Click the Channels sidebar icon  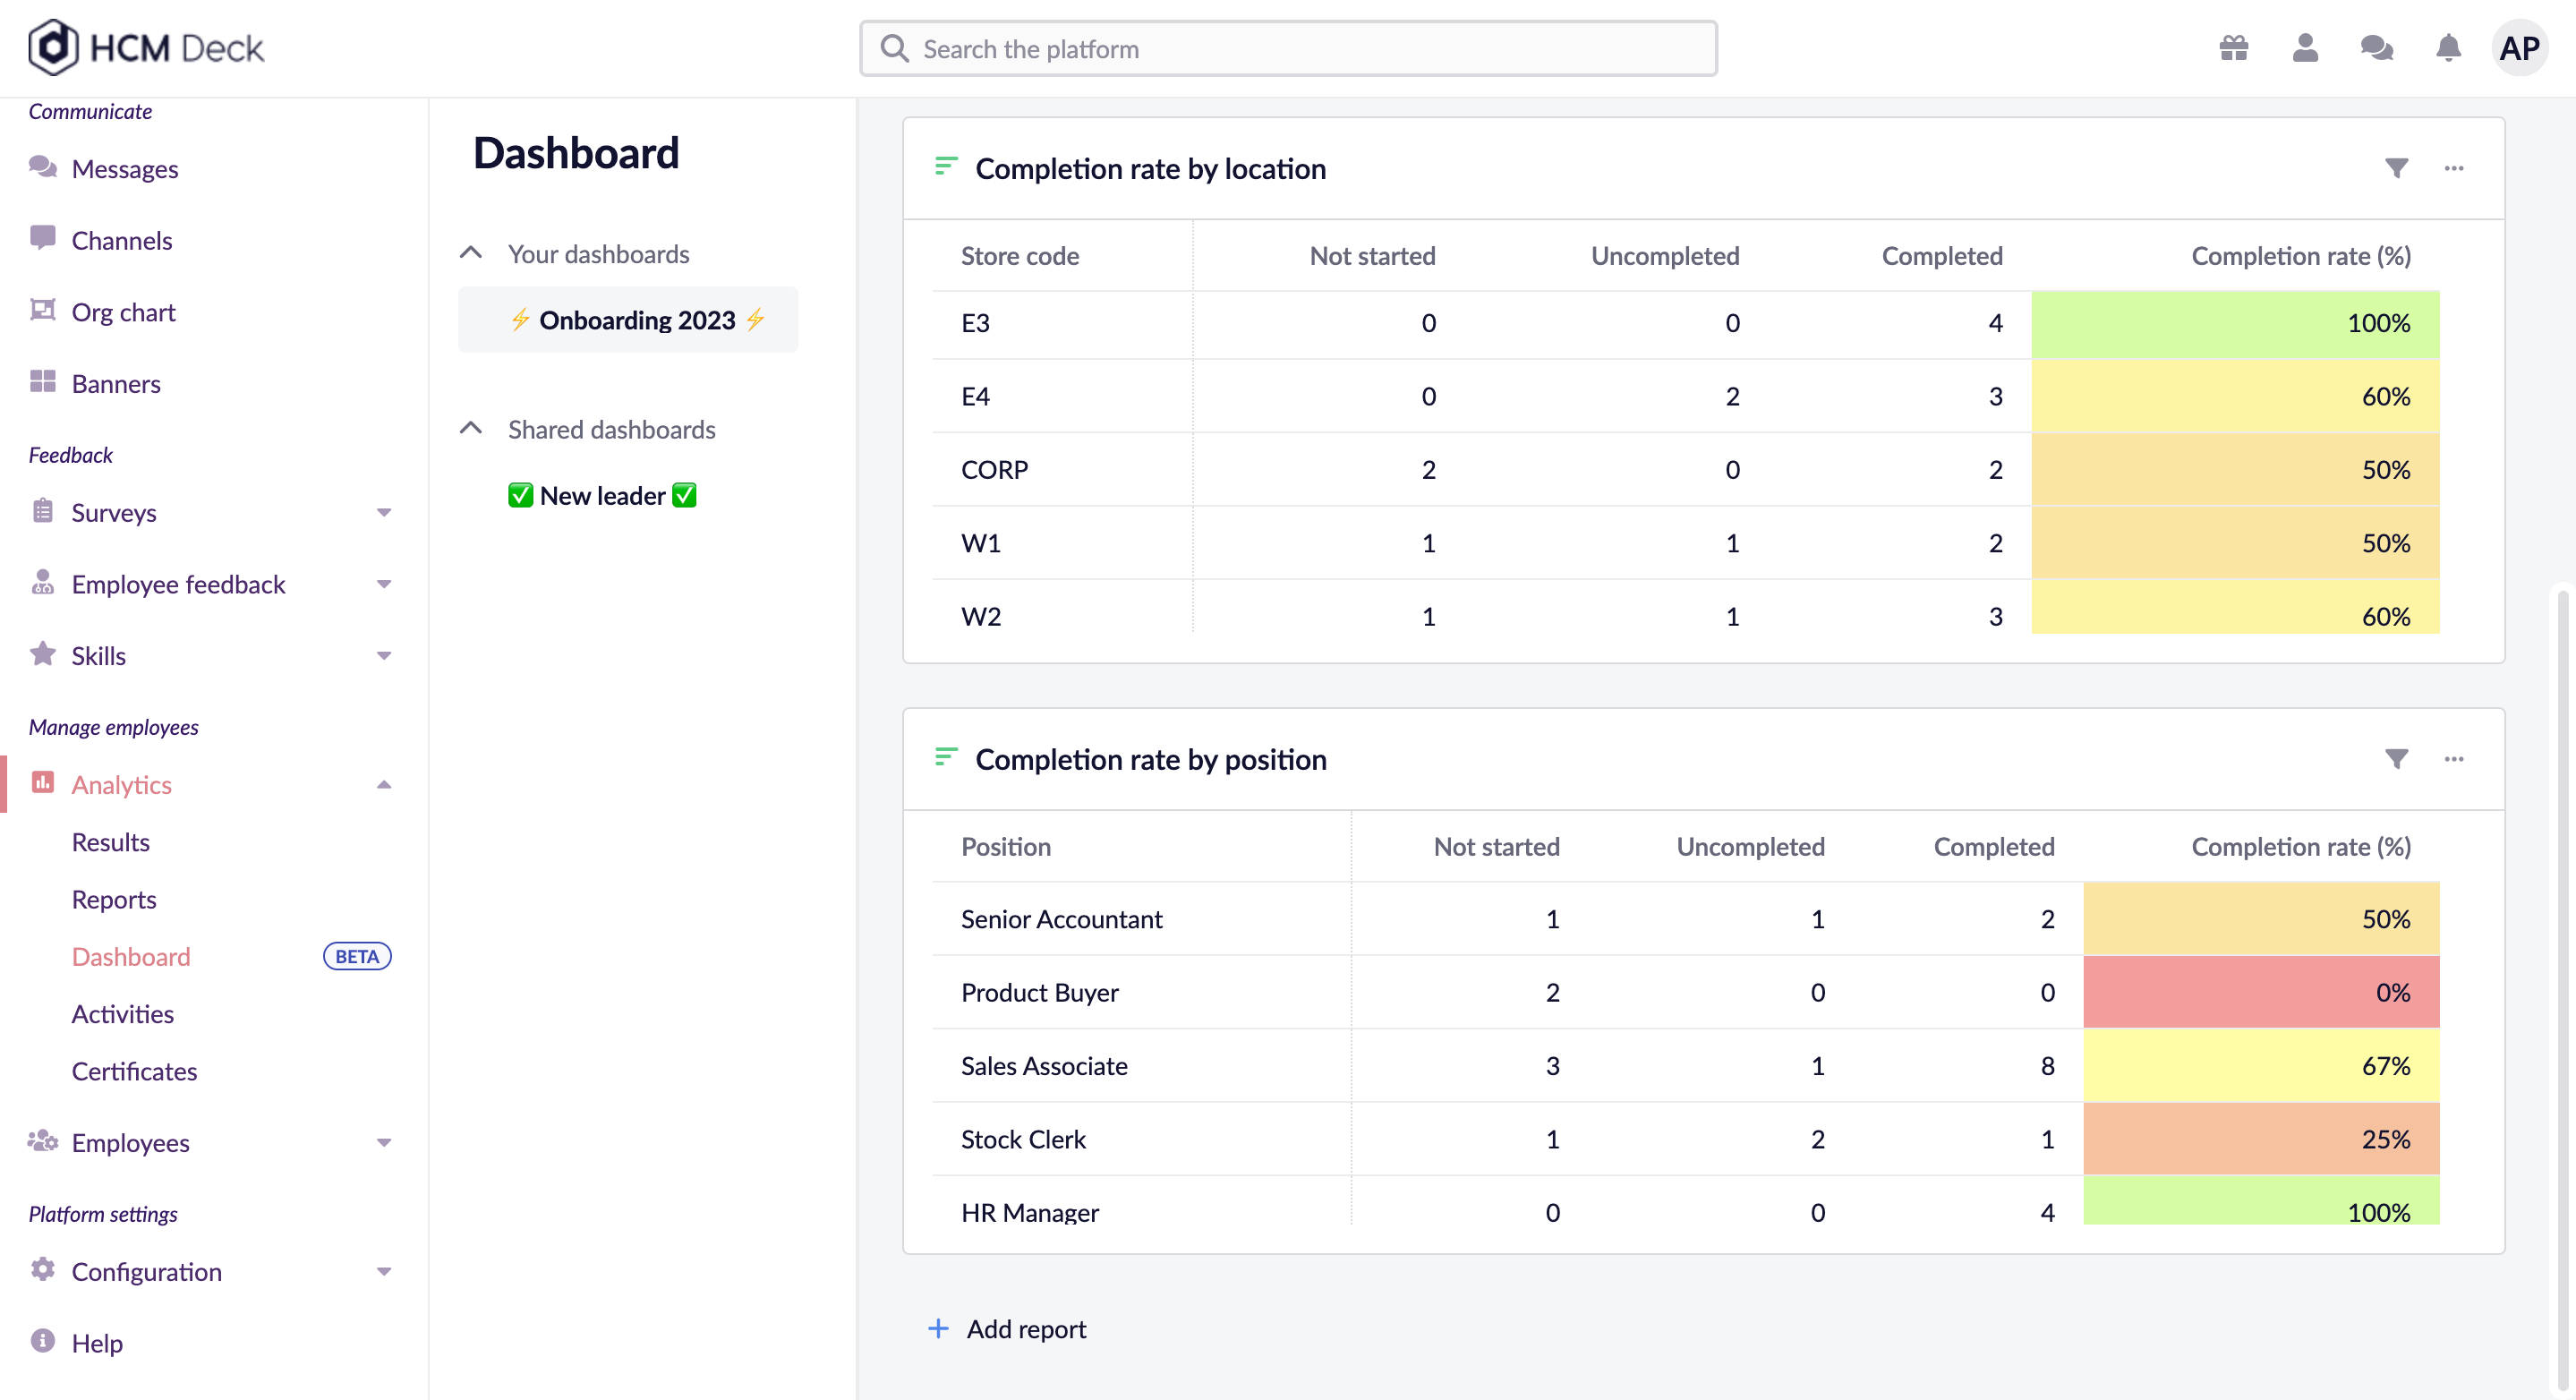pyautogui.click(x=43, y=239)
